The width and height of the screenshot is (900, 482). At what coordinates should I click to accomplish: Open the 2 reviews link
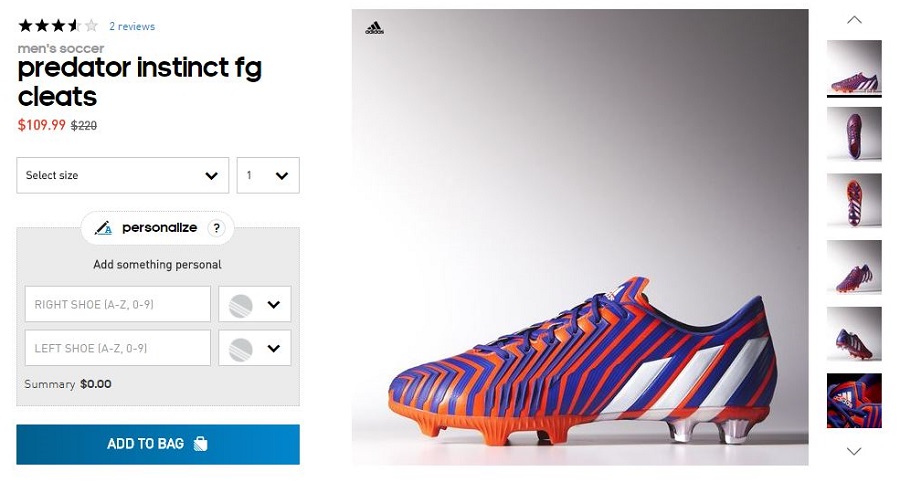tap(132, 26)
